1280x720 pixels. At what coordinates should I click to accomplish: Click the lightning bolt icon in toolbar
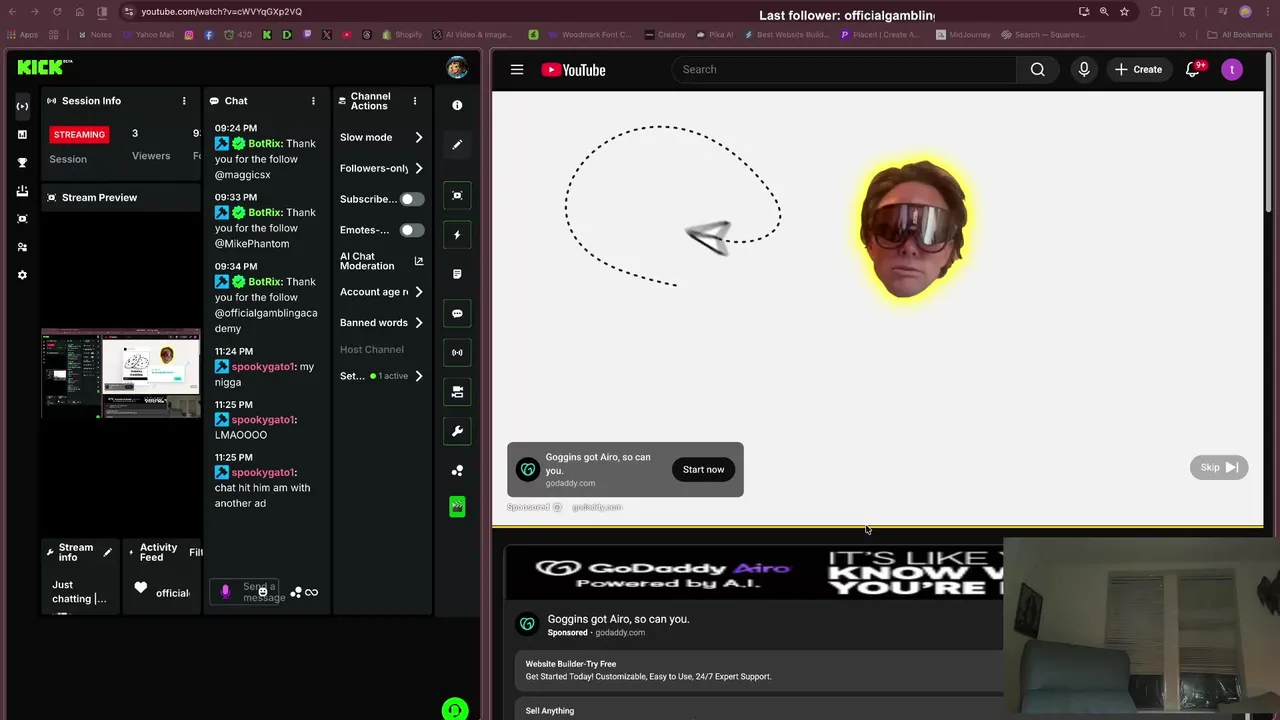457,235
